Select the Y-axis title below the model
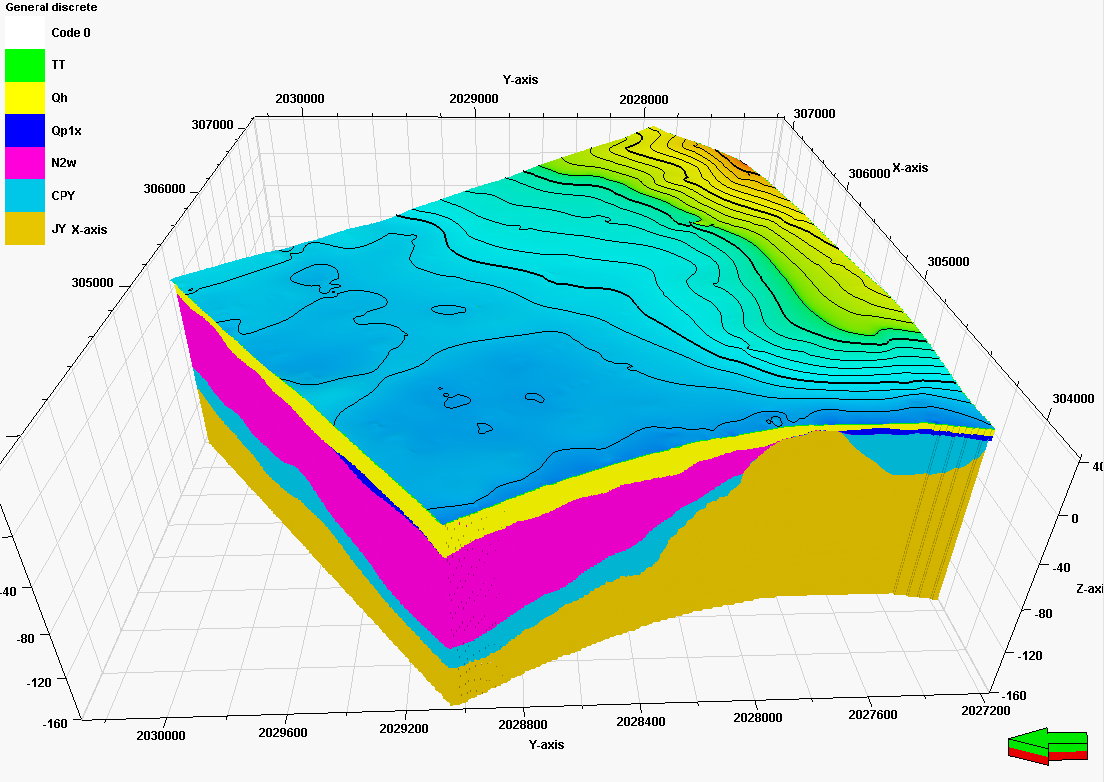Image resolution: width=1104 pixels, height=782 pixels. coord(546,745)
